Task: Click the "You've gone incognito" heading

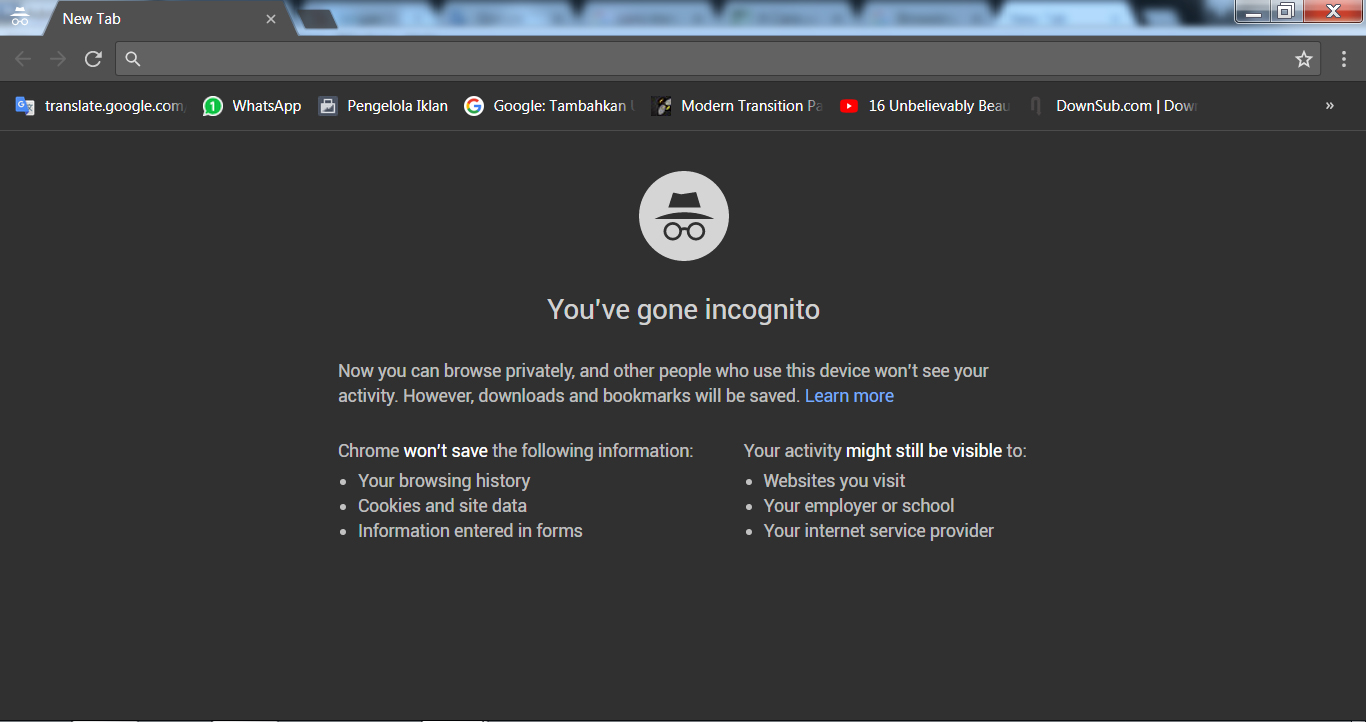Action: pyautogui.click(x=684, y=310)
